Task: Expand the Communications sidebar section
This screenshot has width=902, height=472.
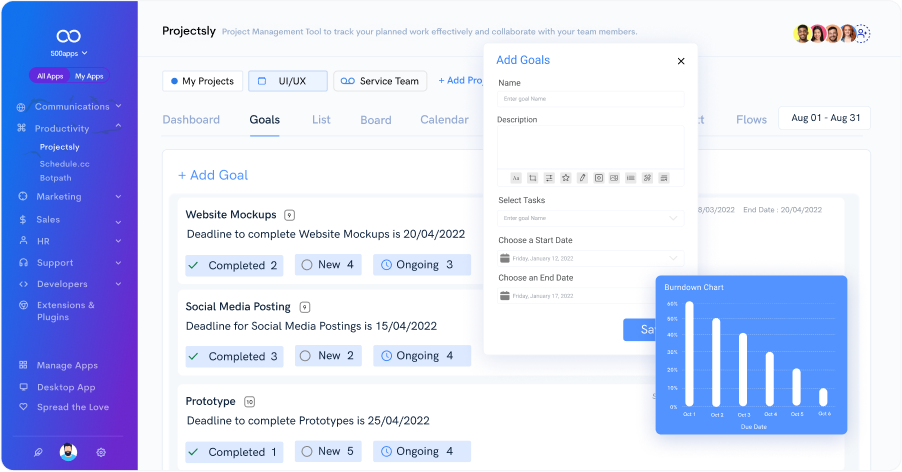Action: (70, 106)
